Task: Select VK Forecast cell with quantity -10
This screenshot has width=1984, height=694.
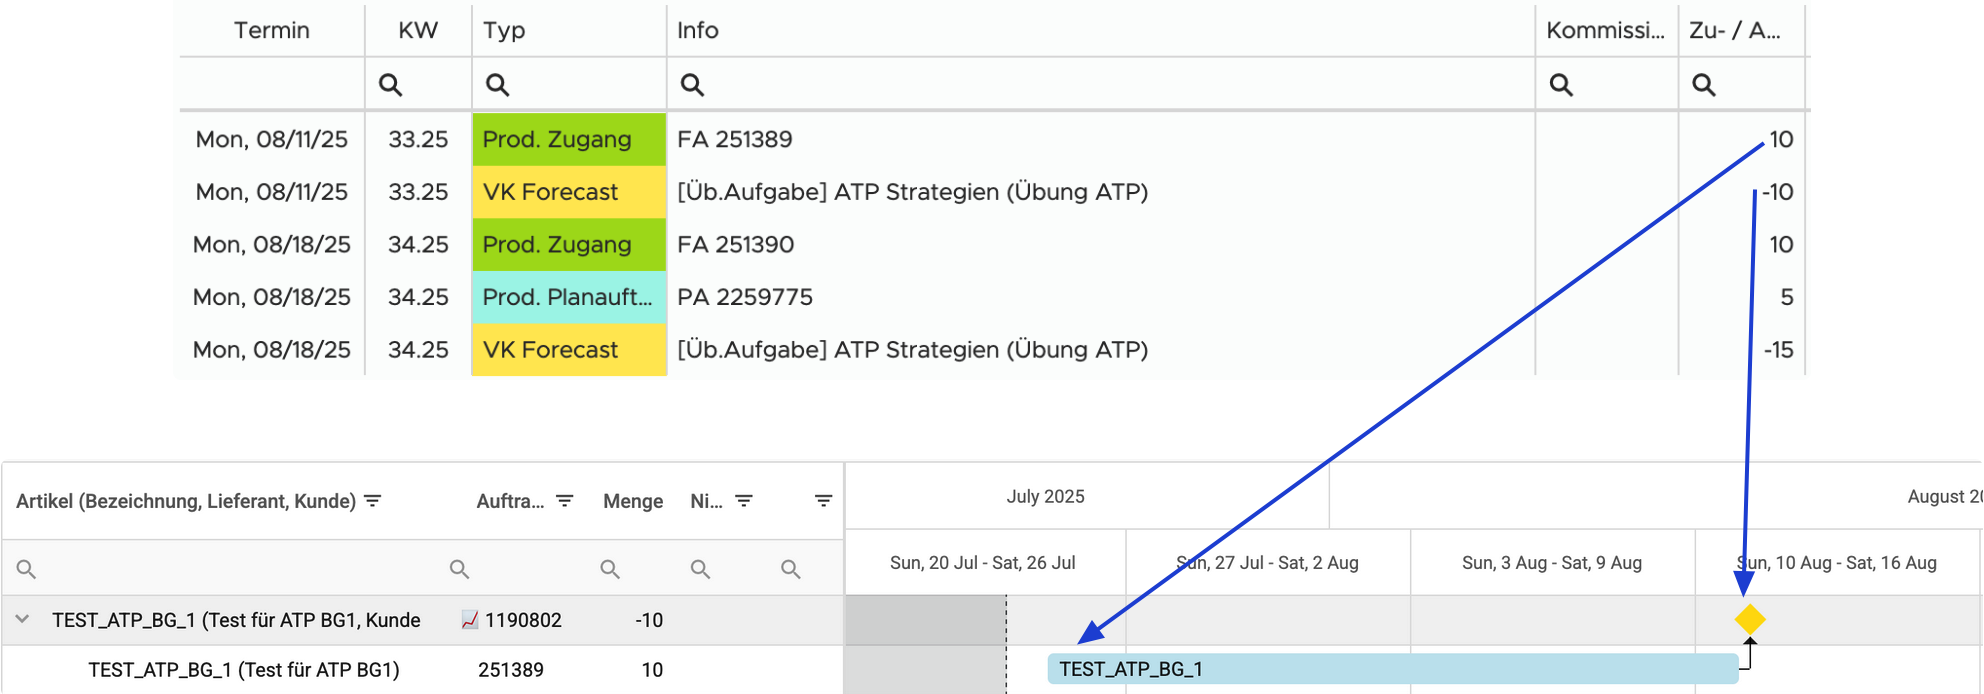Action: click(x=569, y=192)
